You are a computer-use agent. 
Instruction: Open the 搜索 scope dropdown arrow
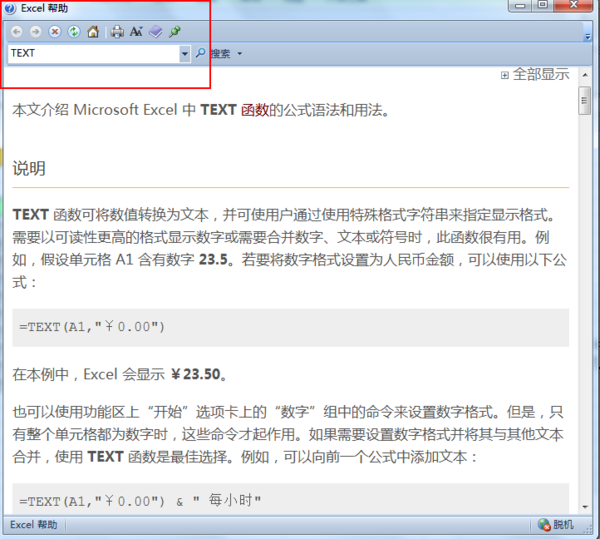click(240, 54)
